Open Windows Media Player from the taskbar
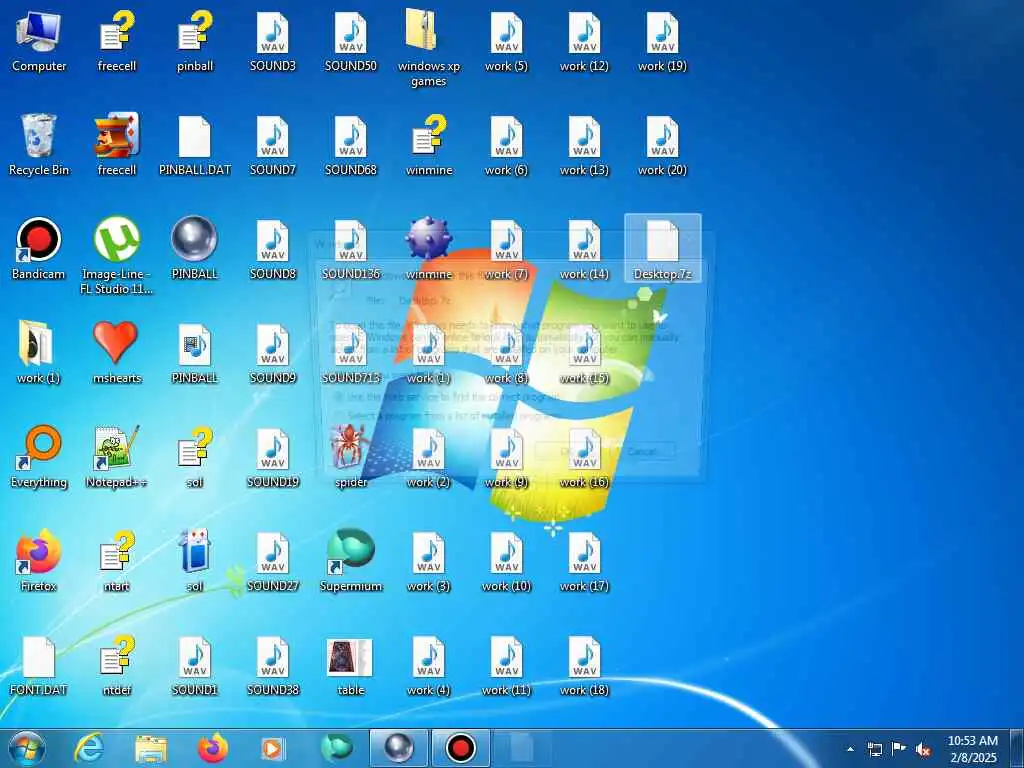 274,748
